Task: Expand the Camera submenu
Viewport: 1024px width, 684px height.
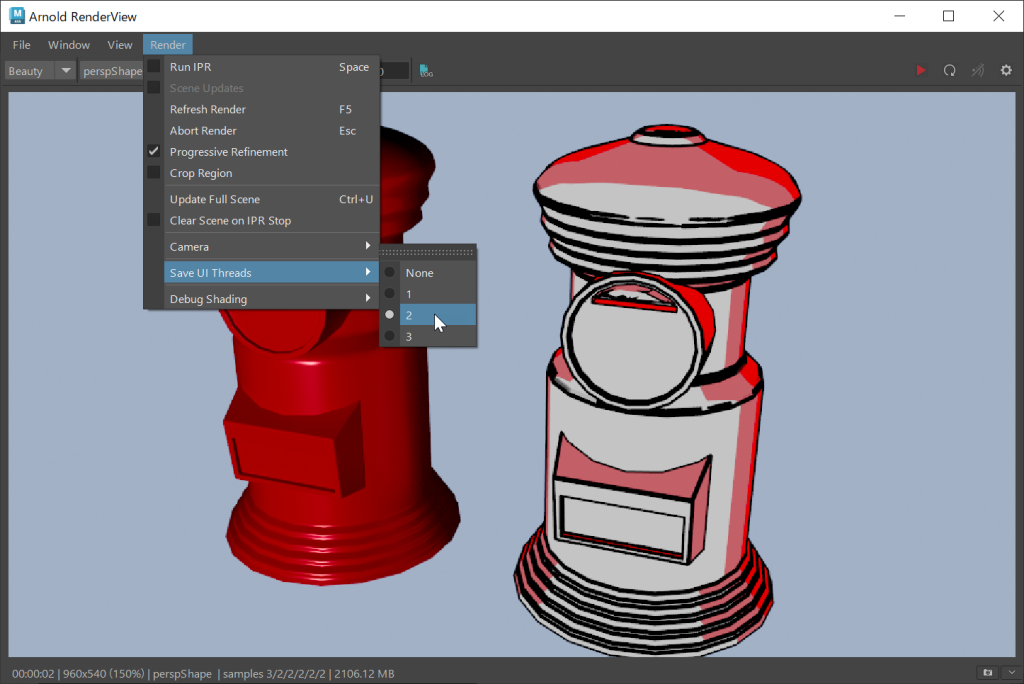Action: click(x=270, y=246)
